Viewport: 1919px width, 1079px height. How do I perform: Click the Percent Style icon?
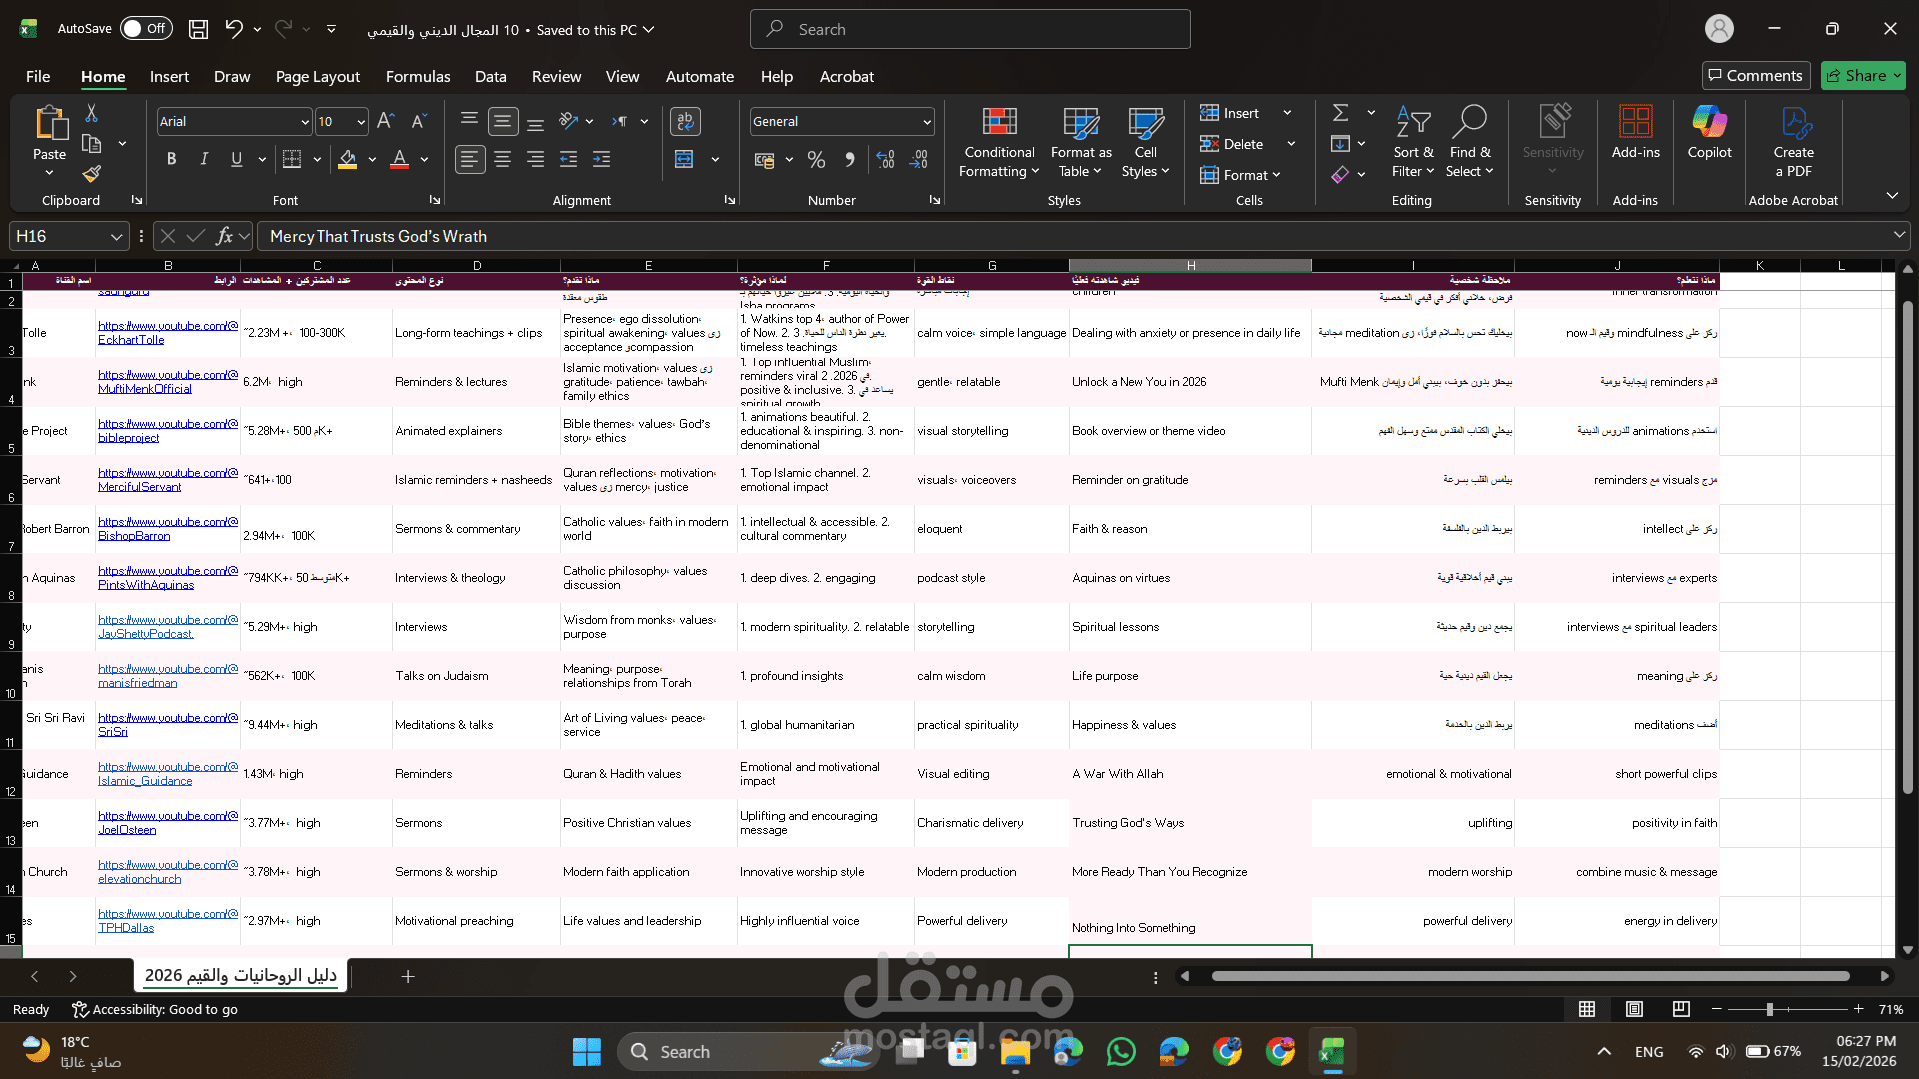tap(816, 159)
